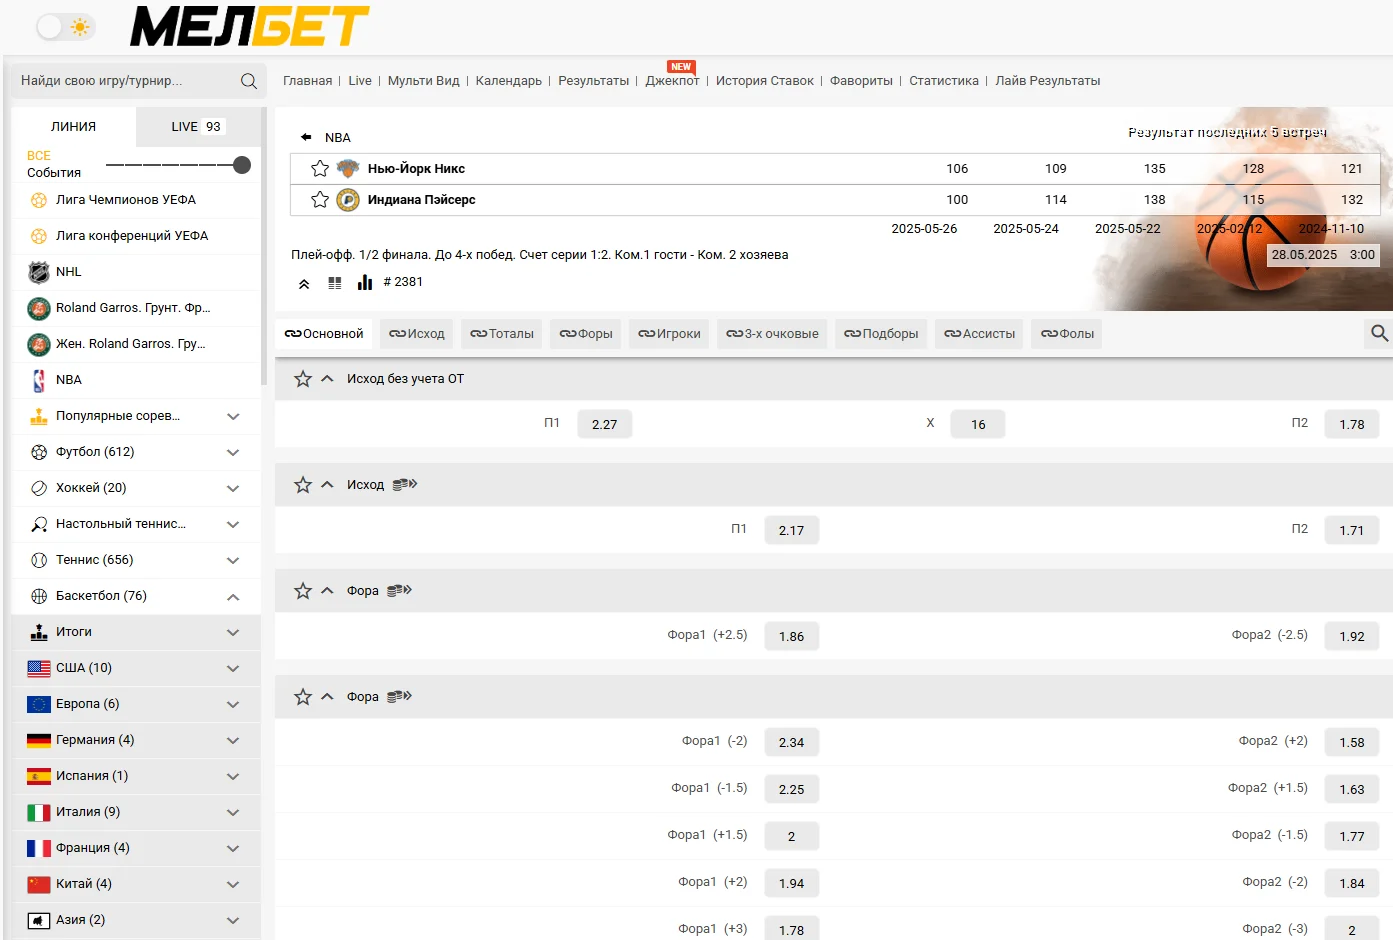This screenshot has height=940, width=1393.
Task: Favorite the Индиана Пэйсерс team star
Action: [x=320, y=200]
